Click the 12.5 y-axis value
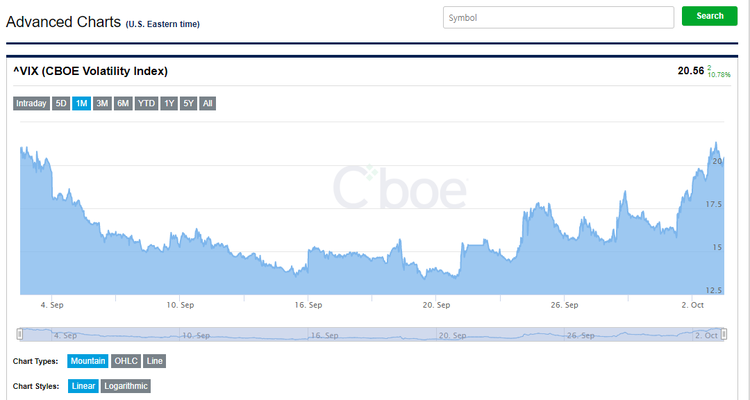Image resolution: width=750 pixels, height=400 pixels. pyautogui.click(x=714, y=290)
